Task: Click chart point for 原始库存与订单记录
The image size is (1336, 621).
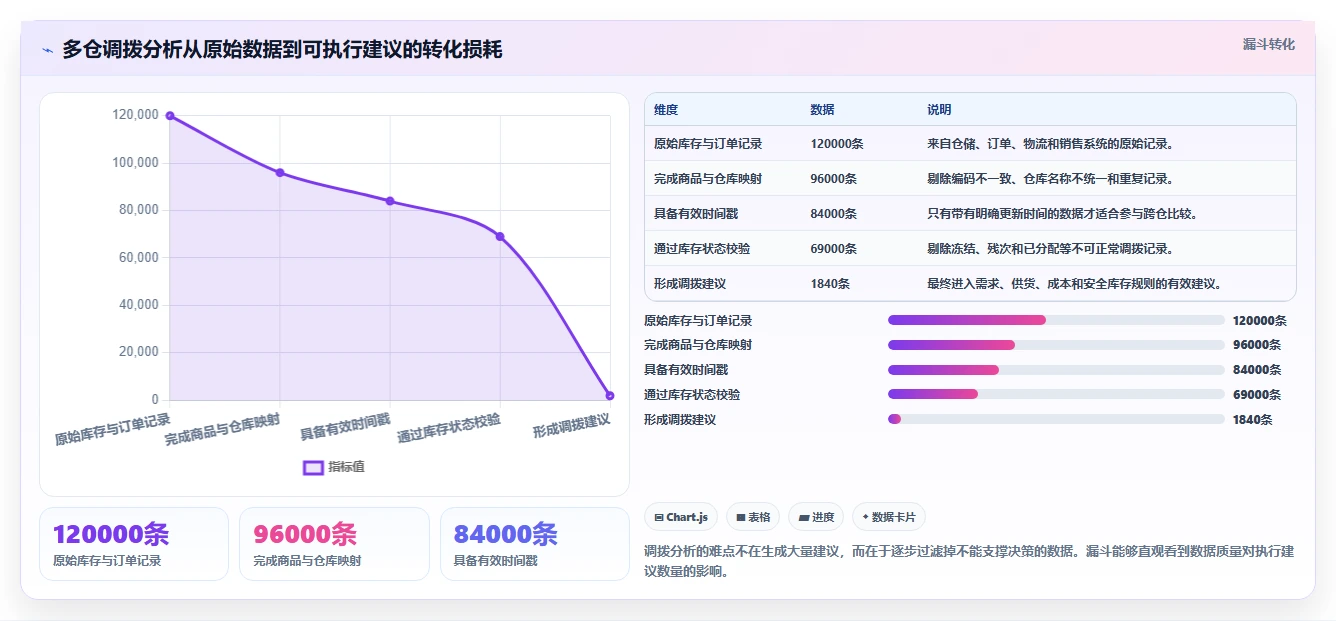Action: pyautogui.click(x=169, y=115)
